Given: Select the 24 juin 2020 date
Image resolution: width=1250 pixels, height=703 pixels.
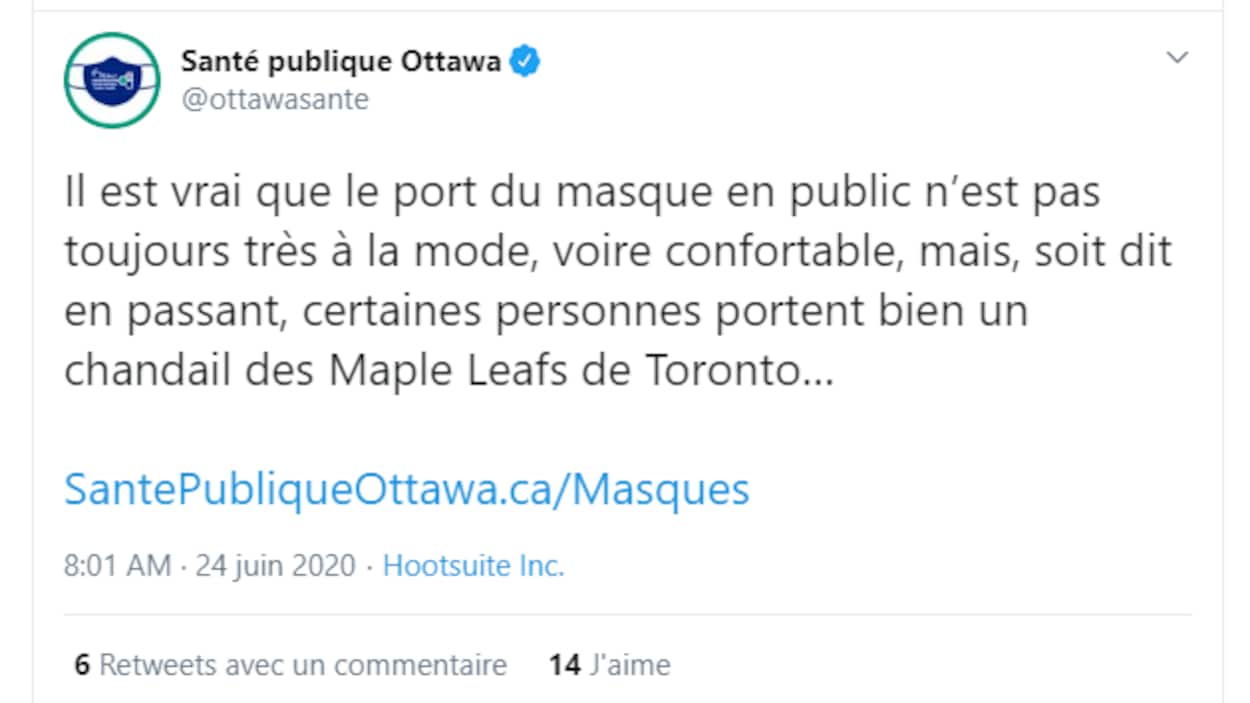Looking at the screenshot, I should tap(275, 566).
